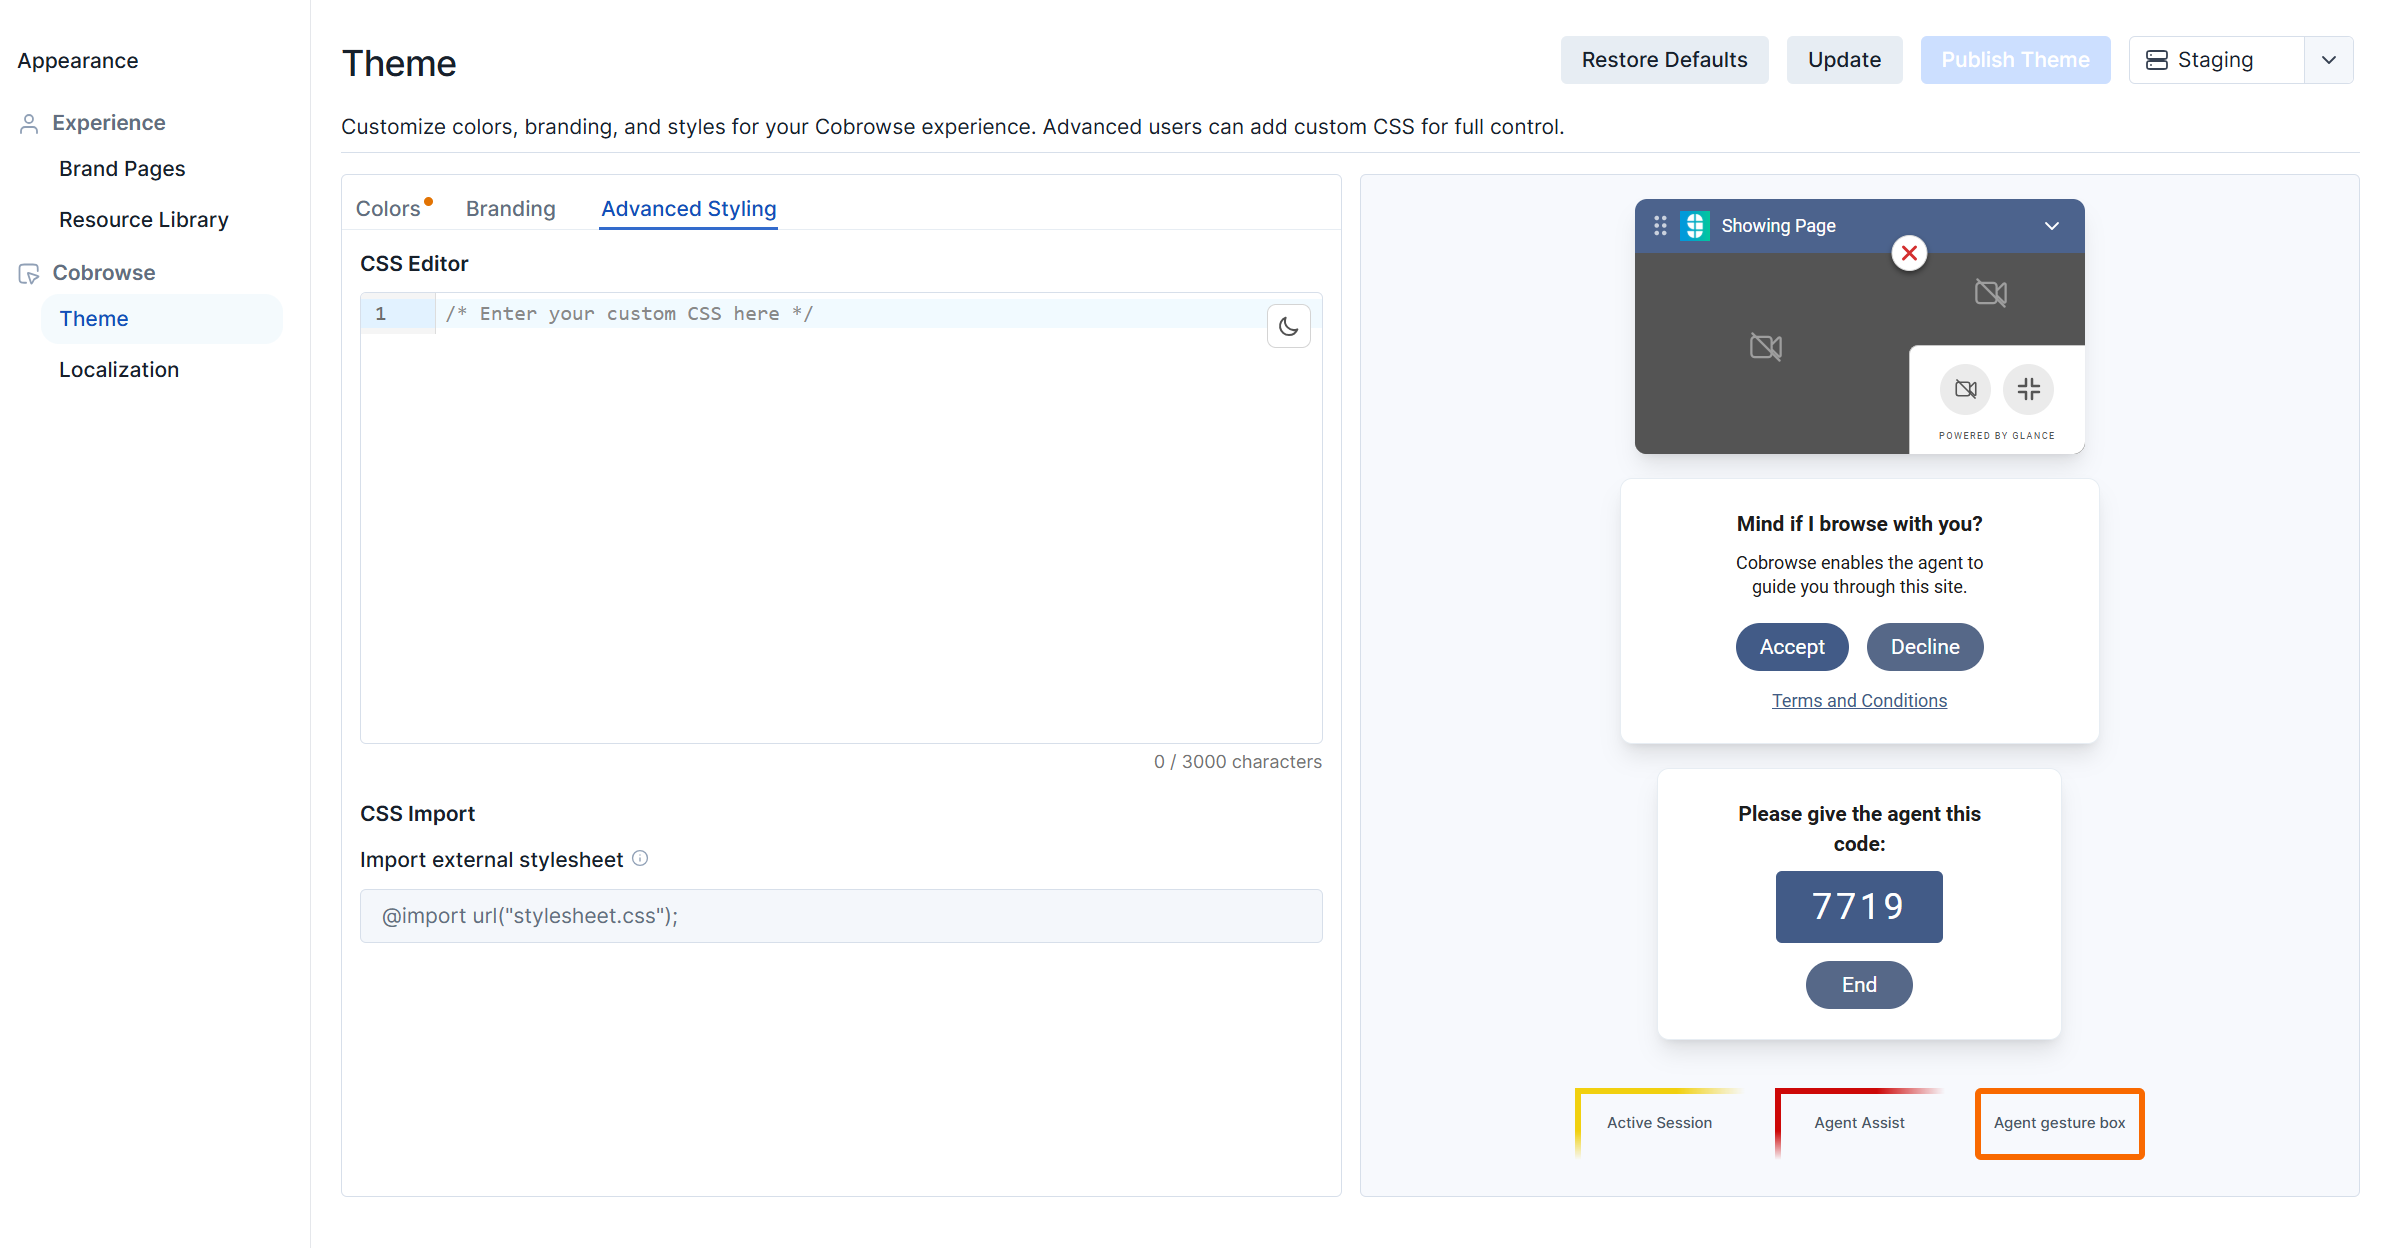Click the camera-off button in preview control panel

pyautogui.click(x=1966, y=389)
